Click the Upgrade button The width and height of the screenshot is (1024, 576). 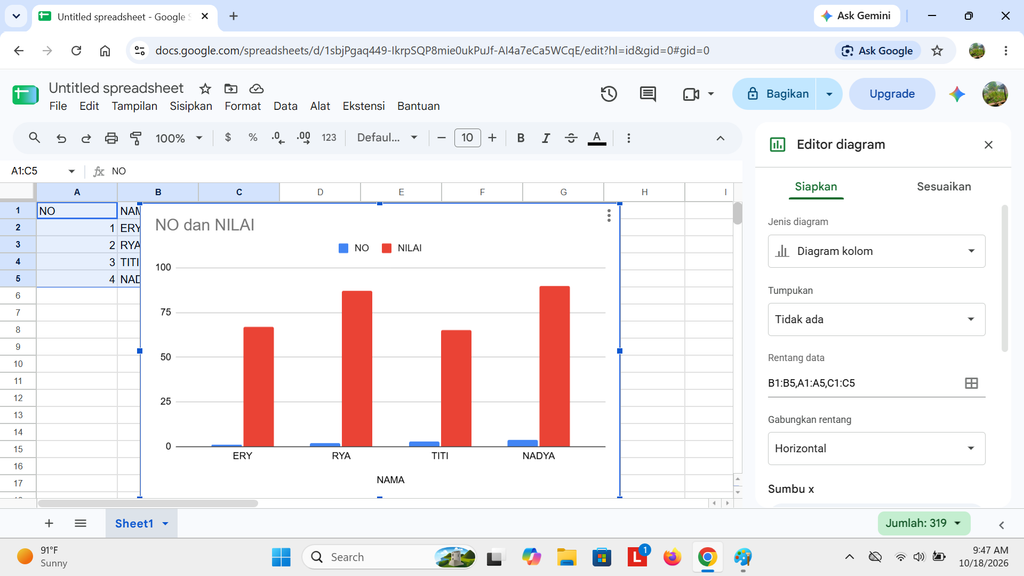click(891, 94)
